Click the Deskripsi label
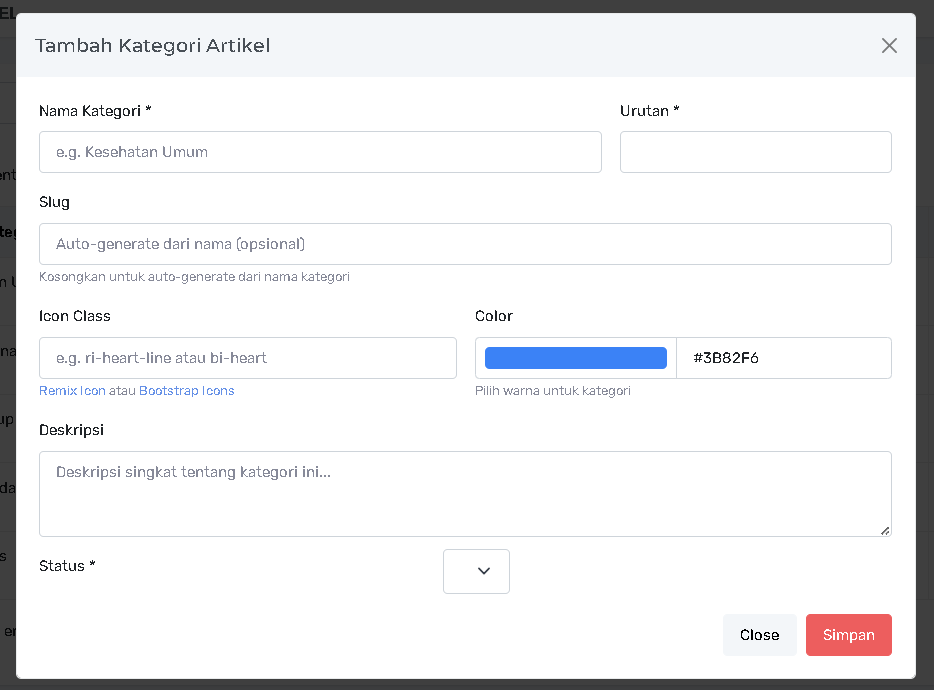 tap(71, 430)
